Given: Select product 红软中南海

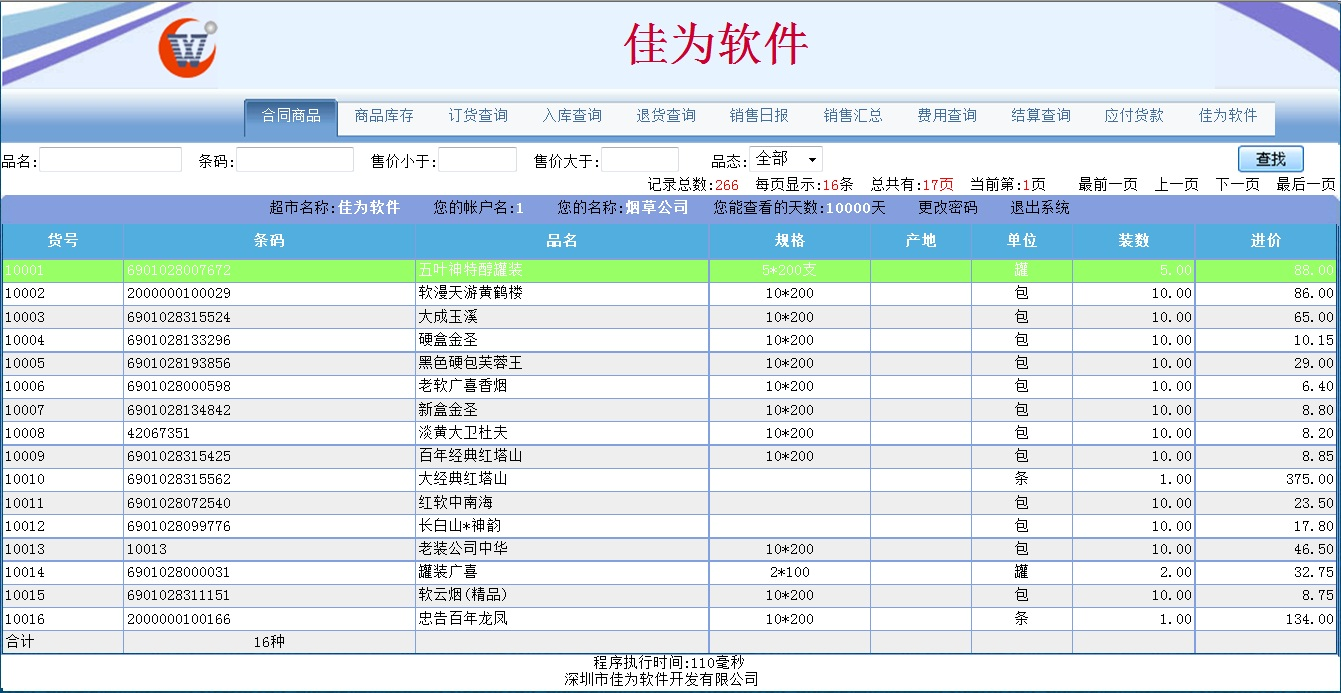Looking at the screenshot, I should 456,503.
